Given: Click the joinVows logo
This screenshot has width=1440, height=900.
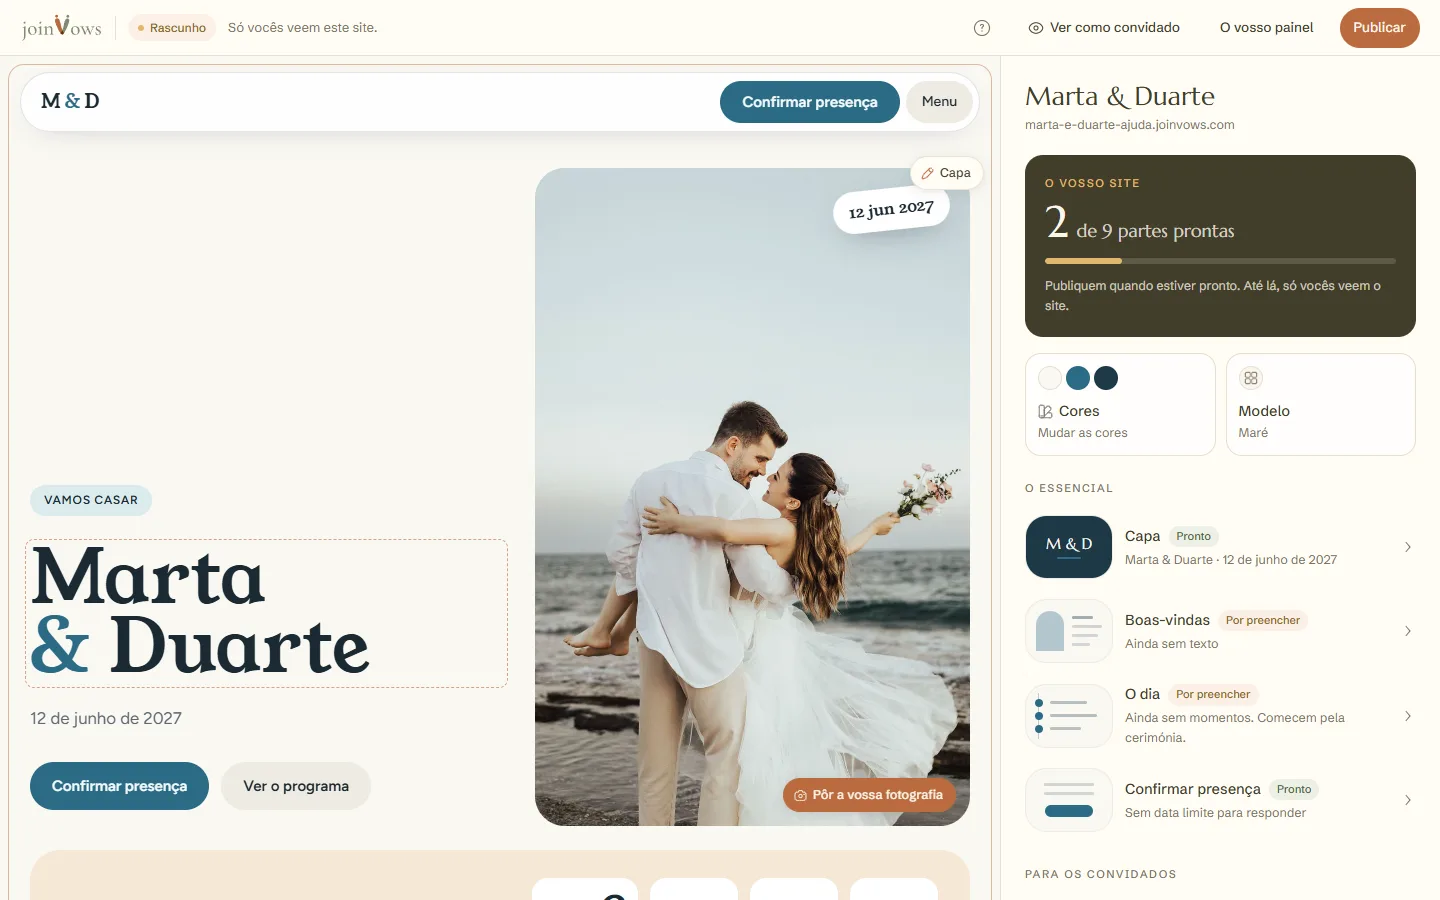Looking at the screenshot, I should click(x=62, y=27).
